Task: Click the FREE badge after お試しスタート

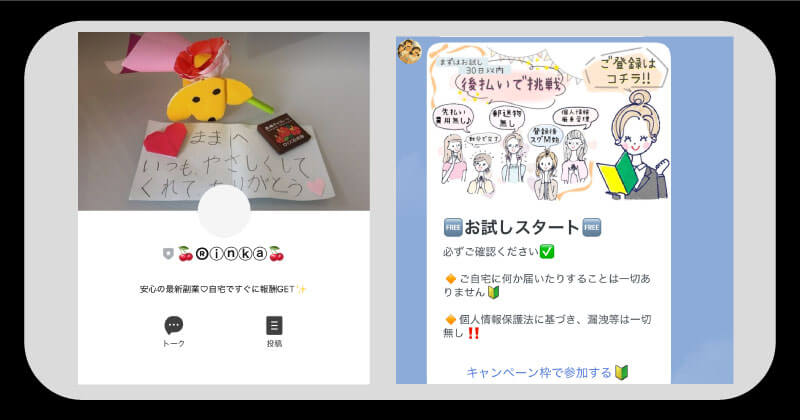Action: point(591,228)
